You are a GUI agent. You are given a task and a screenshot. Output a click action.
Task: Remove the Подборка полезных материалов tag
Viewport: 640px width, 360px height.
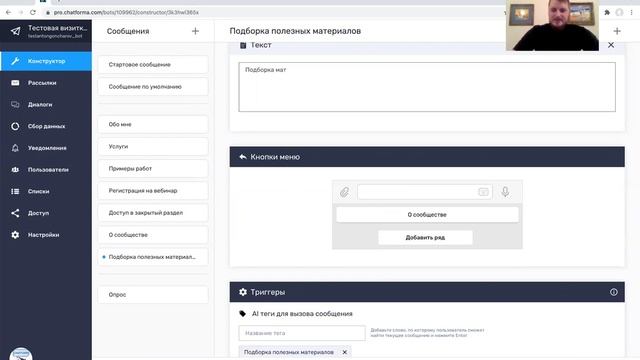(x=344, y=352)
